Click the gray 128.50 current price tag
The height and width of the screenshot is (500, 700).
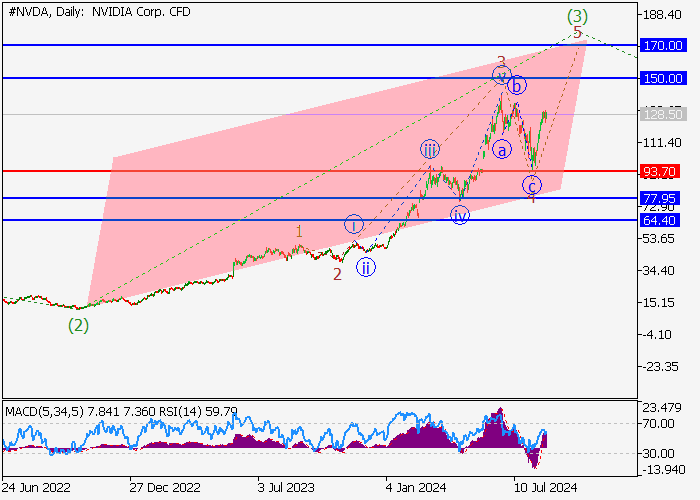pyautogui.click(x=663, y=114)
